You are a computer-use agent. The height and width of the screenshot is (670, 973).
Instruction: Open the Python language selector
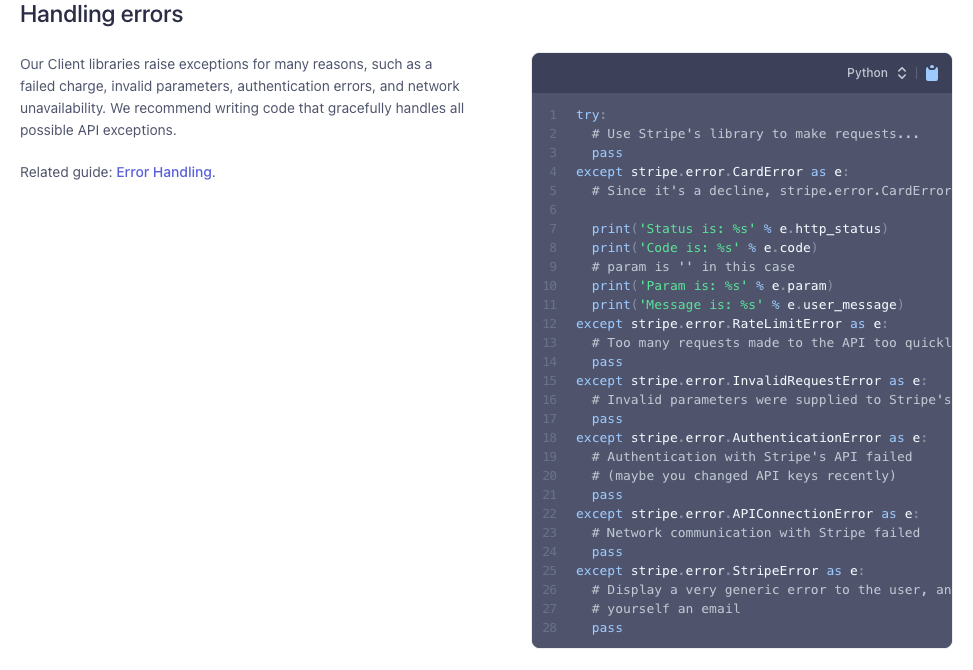coord(876,73)
